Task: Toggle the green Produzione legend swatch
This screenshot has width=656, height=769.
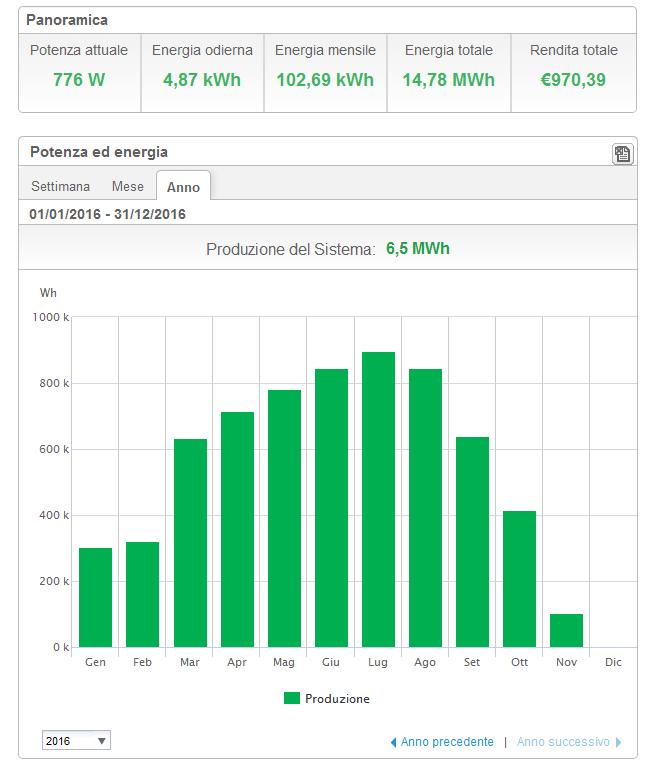Action: tap(292, 698)
